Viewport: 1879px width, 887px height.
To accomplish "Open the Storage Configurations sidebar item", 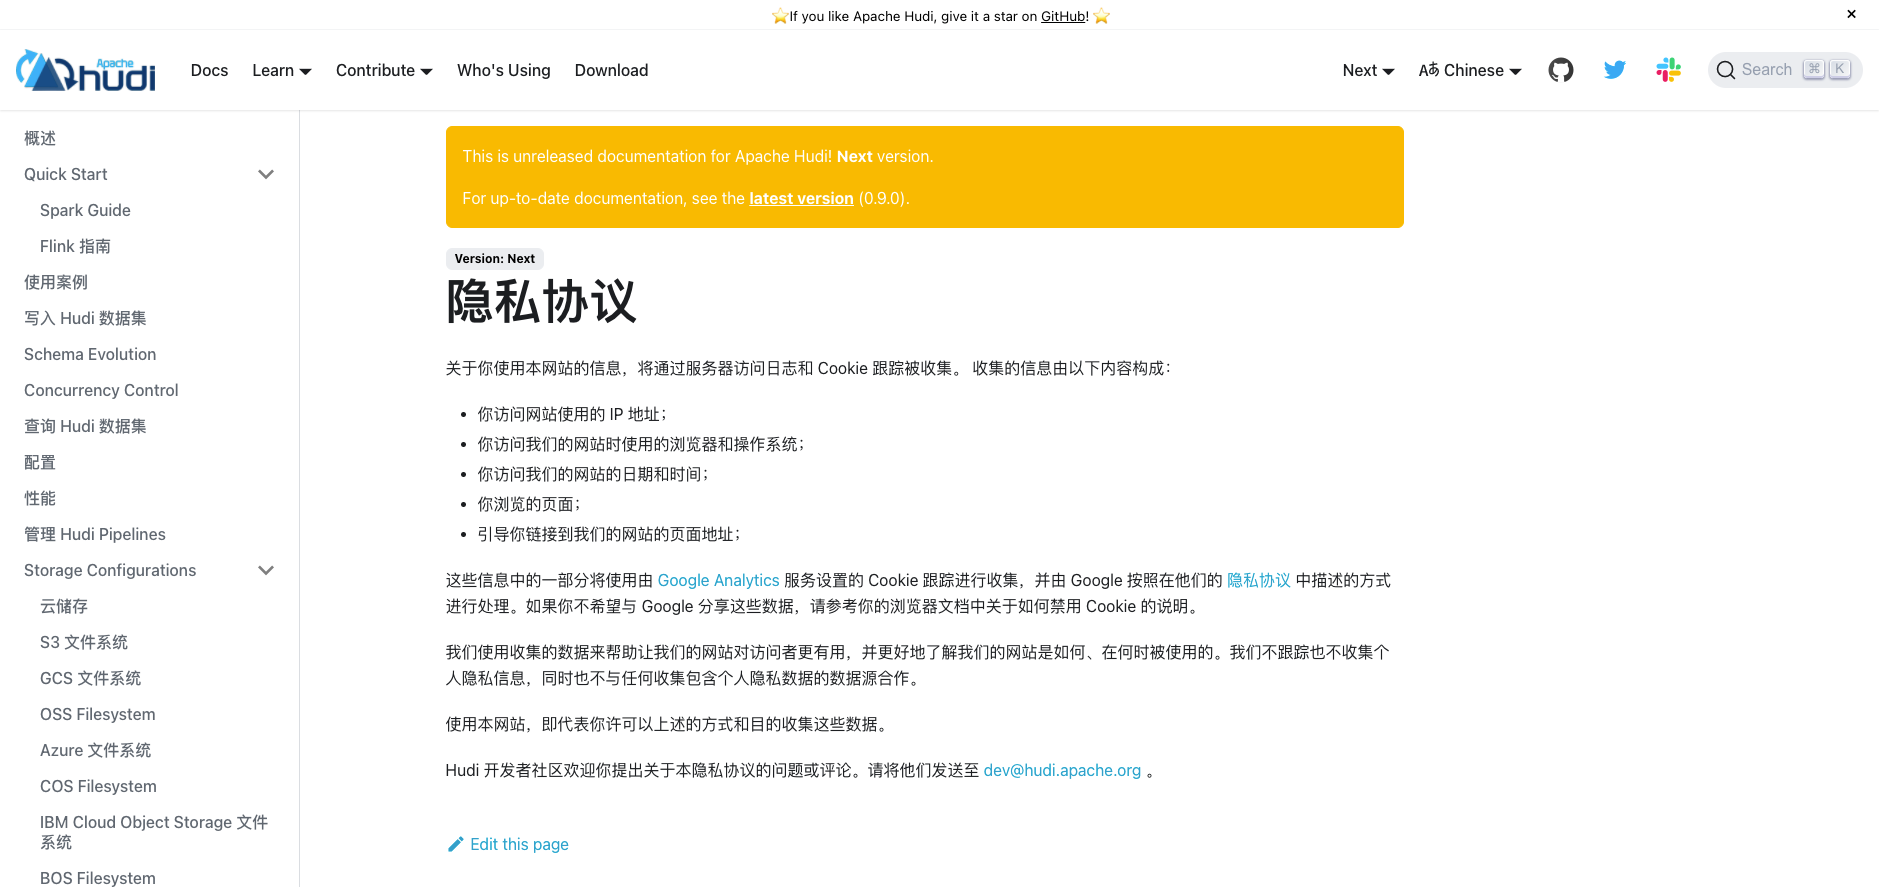I will pos(110,570).
